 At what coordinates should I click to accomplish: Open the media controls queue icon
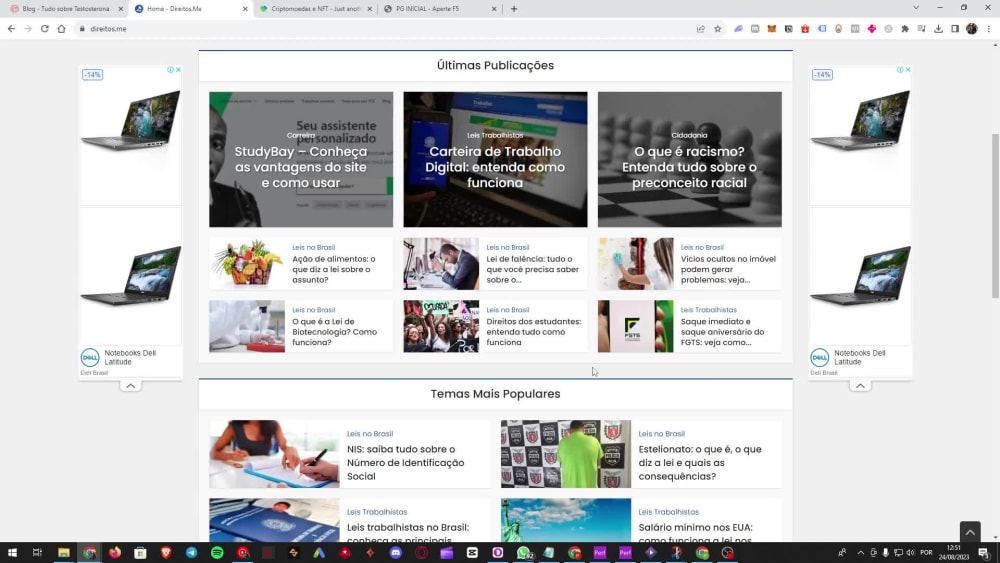pyautogui.click(x=922, y=29)
